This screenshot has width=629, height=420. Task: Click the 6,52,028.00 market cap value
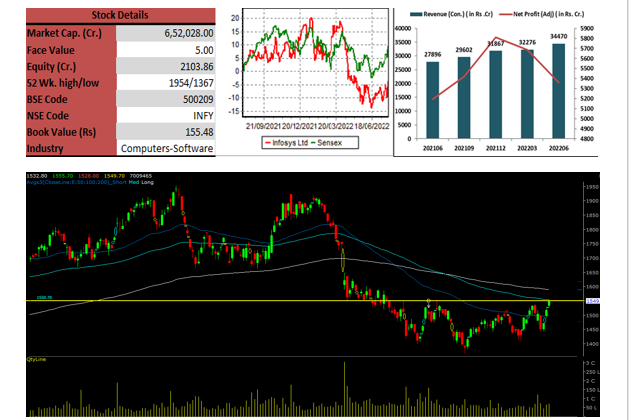point(189,33)
